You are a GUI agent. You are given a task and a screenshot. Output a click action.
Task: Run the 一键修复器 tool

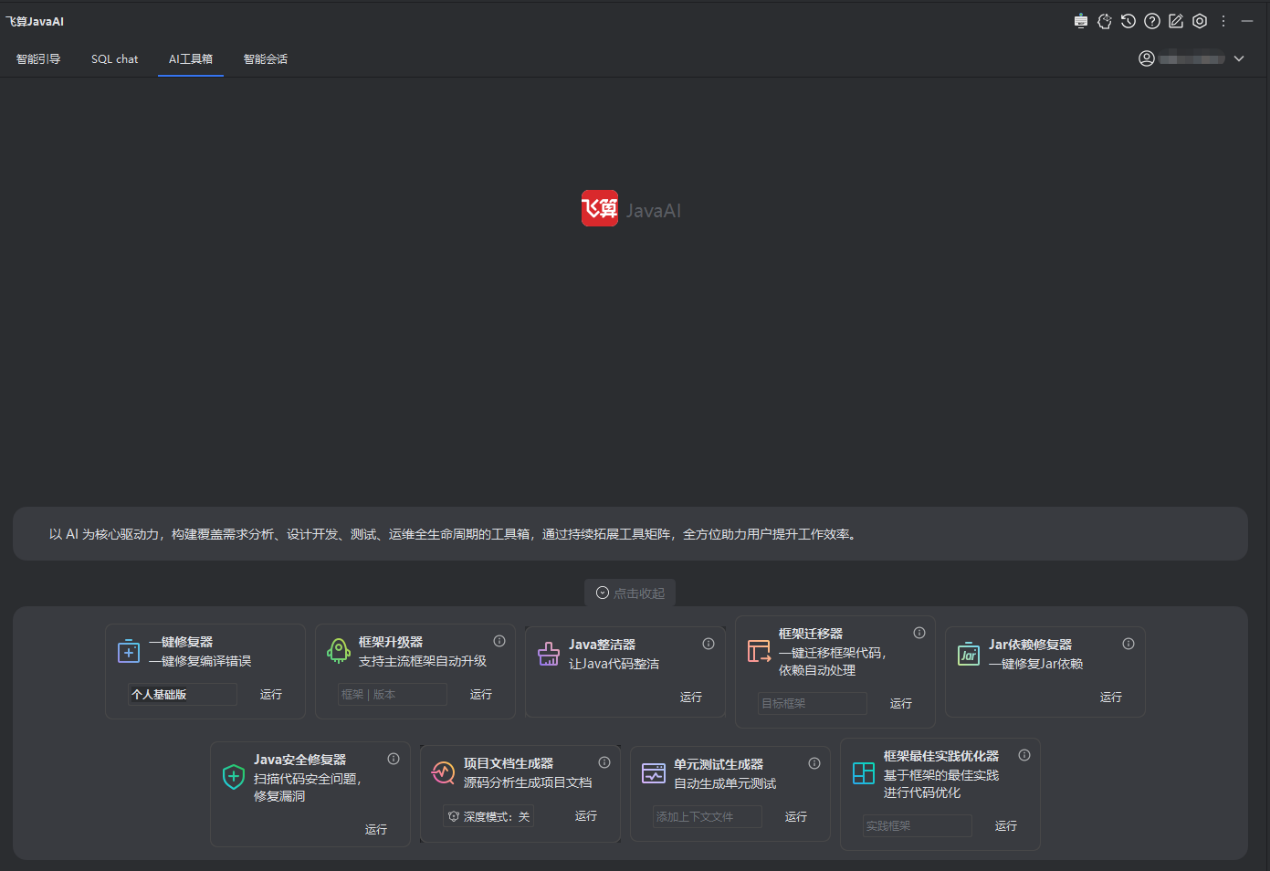point(271,694)
